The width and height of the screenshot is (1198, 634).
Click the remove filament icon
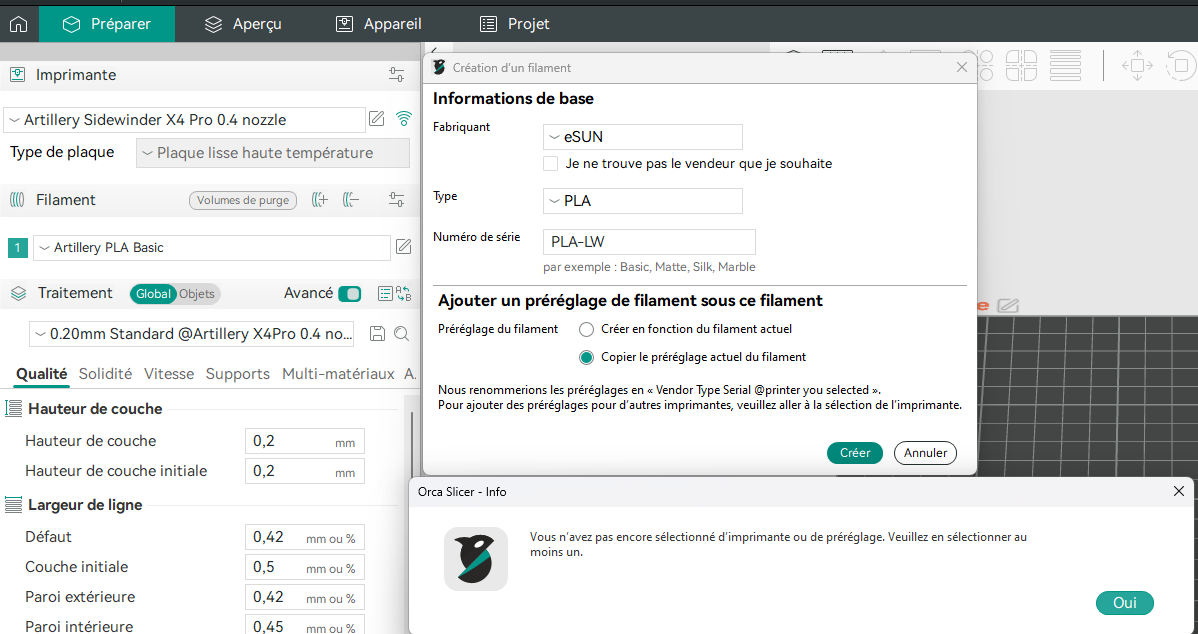click(350, 200)
